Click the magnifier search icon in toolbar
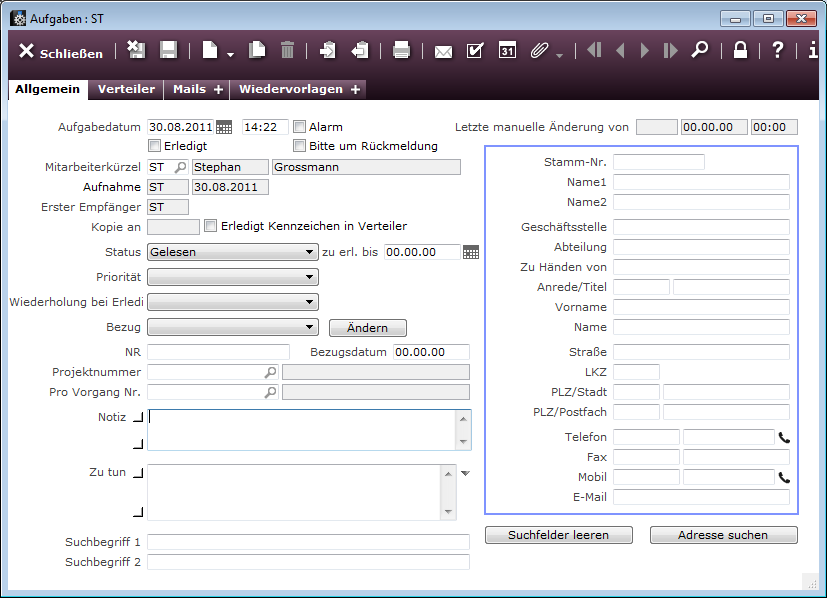 700,51
